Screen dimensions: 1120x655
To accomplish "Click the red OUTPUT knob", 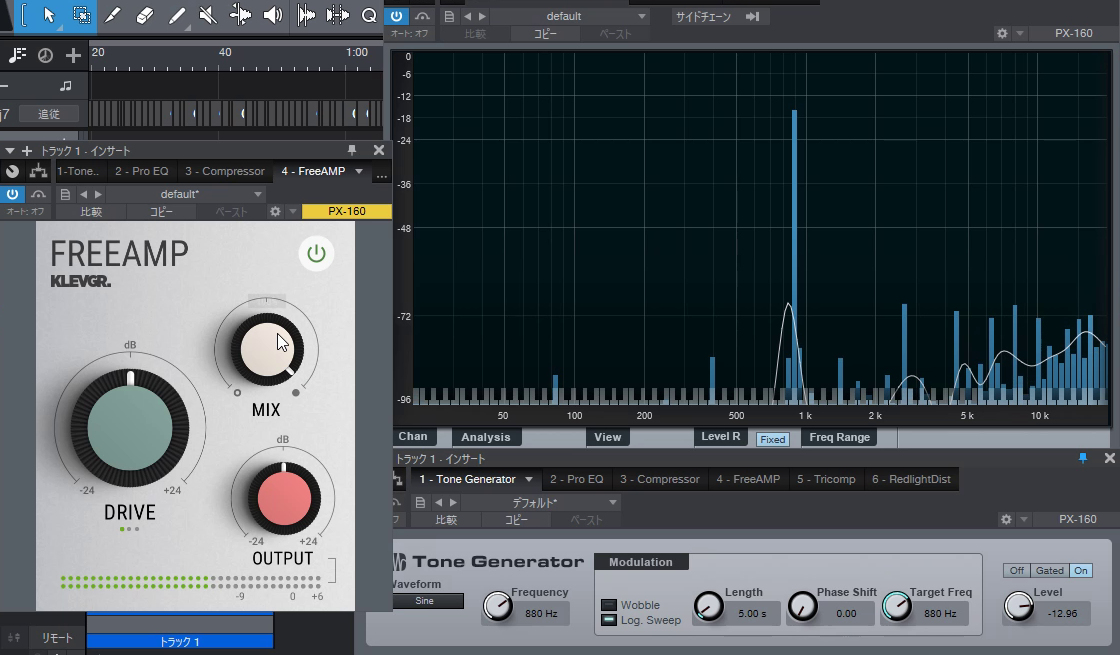I will [x=284, y=498].
